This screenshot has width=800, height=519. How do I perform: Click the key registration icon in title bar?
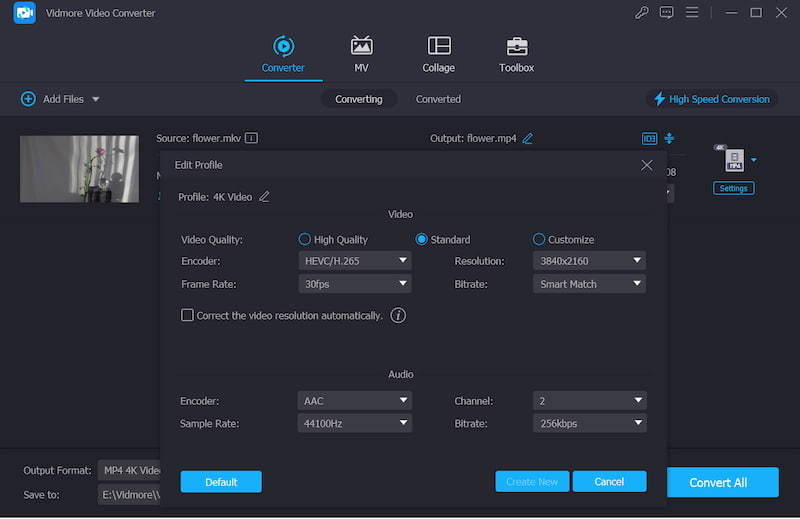point(642,13)
